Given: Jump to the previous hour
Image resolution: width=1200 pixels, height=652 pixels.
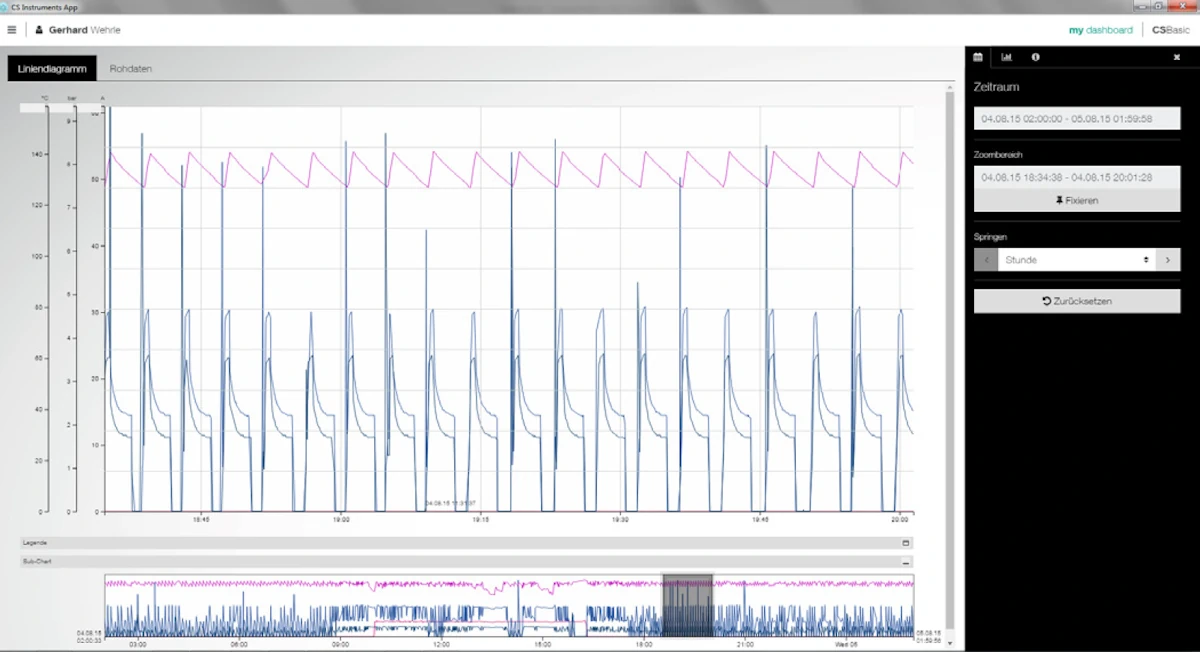Looking at the screenshot, I should [x=985, y=260].
